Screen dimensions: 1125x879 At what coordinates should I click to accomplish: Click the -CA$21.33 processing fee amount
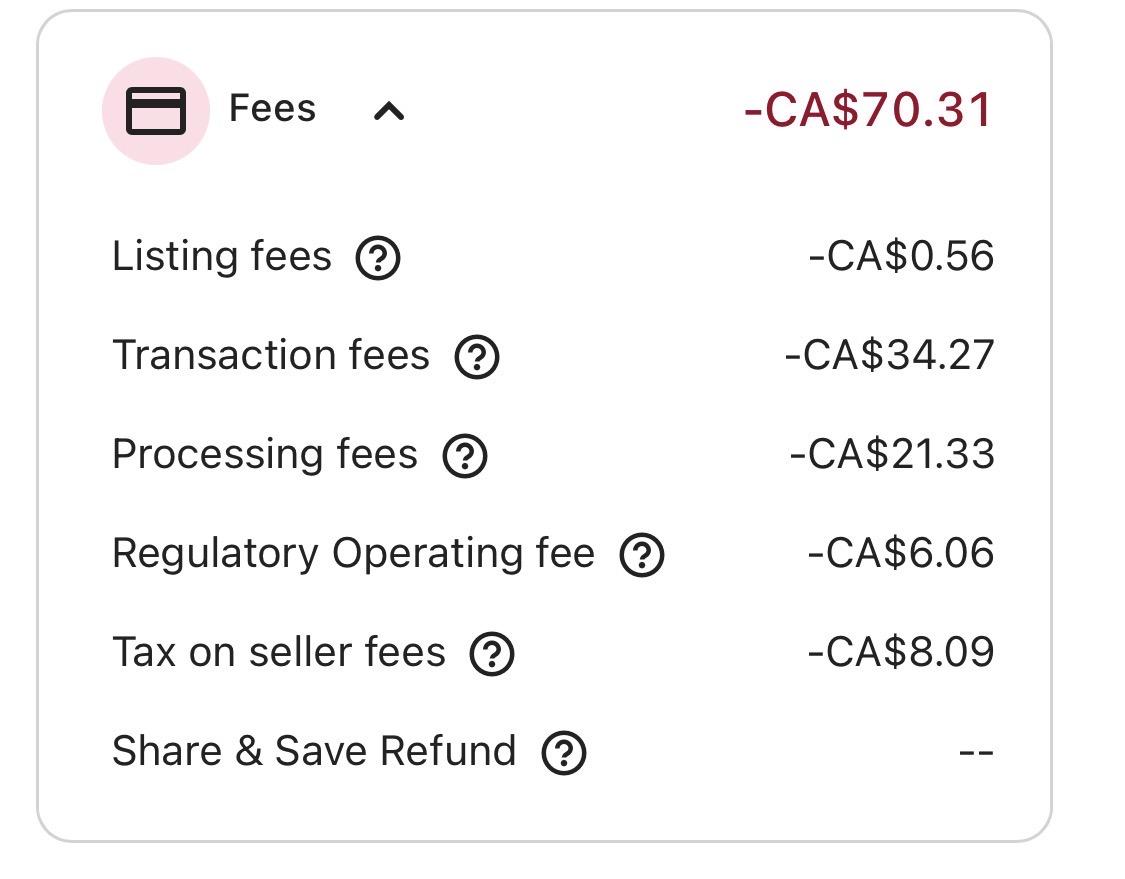coord(892,455)
